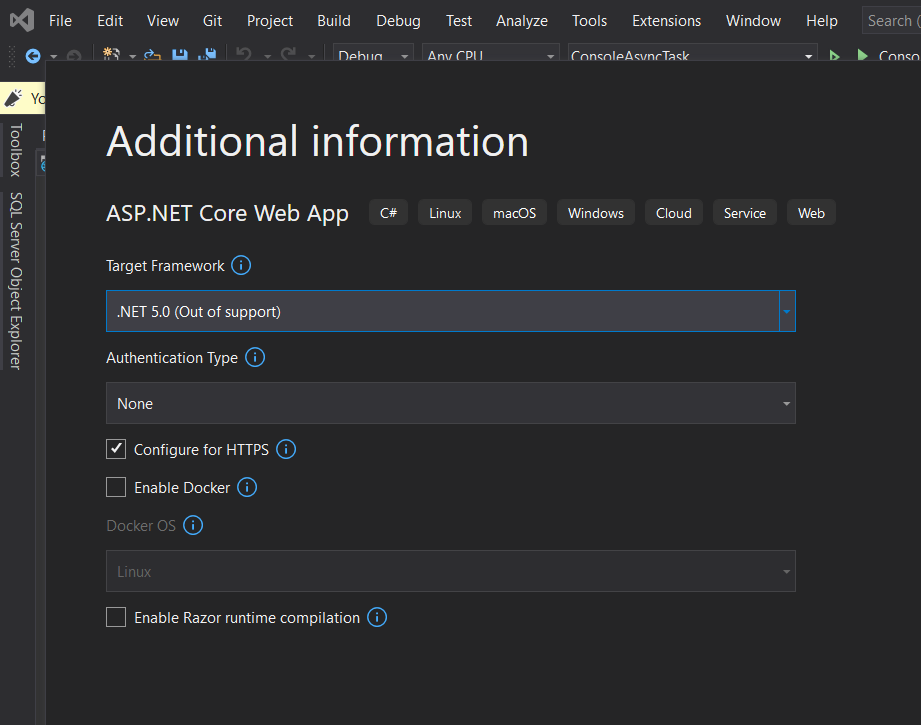
Task: Open the Analyze menu
Action: [x=522, y=21]
